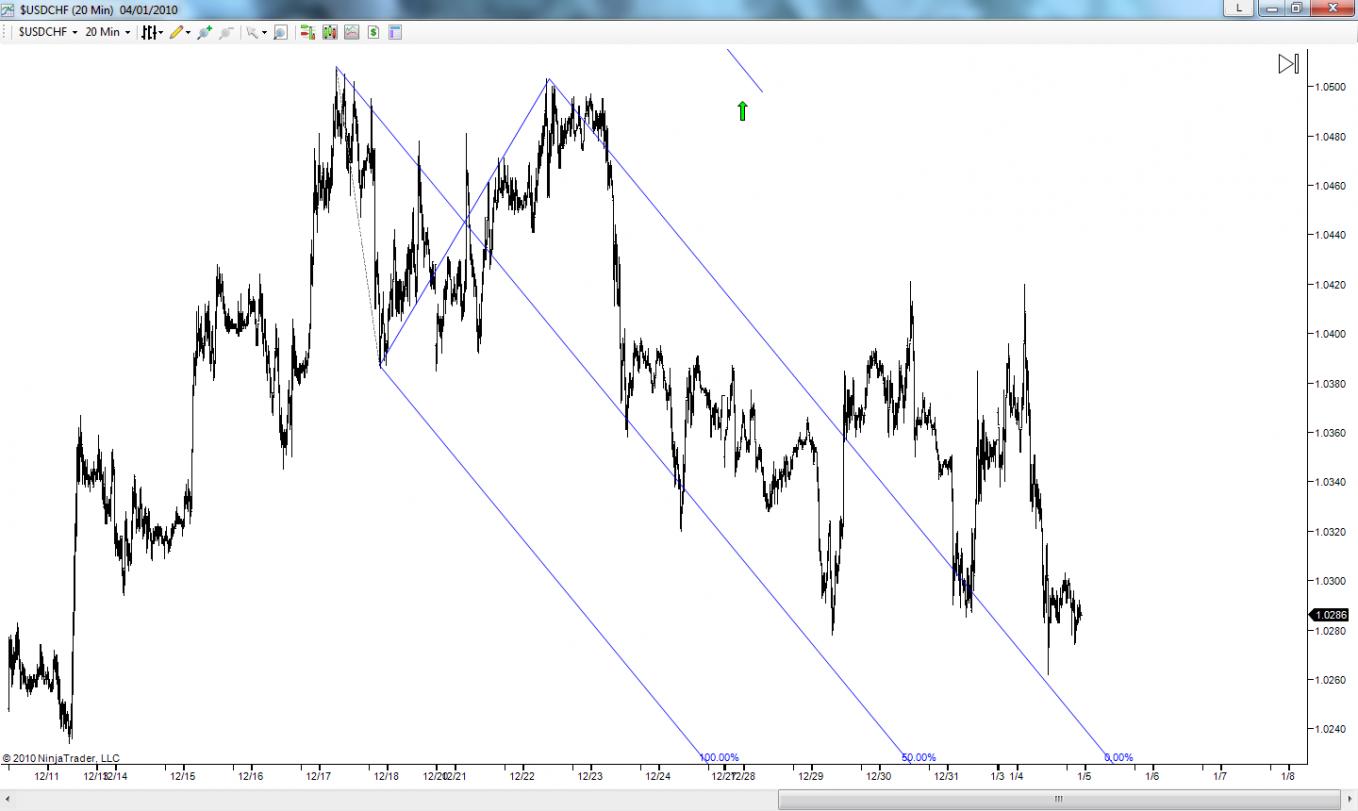1358x811 pixels.
Task: Expand the 20 Min interval dropdown
Action: tap(107, 32)
